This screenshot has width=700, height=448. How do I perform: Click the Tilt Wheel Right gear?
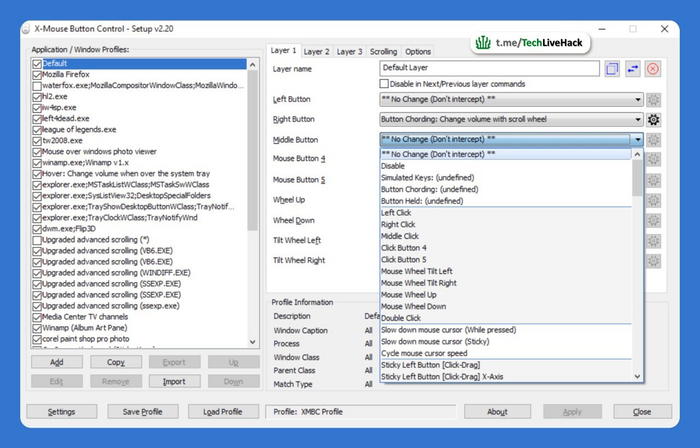[x=654, y=261]
